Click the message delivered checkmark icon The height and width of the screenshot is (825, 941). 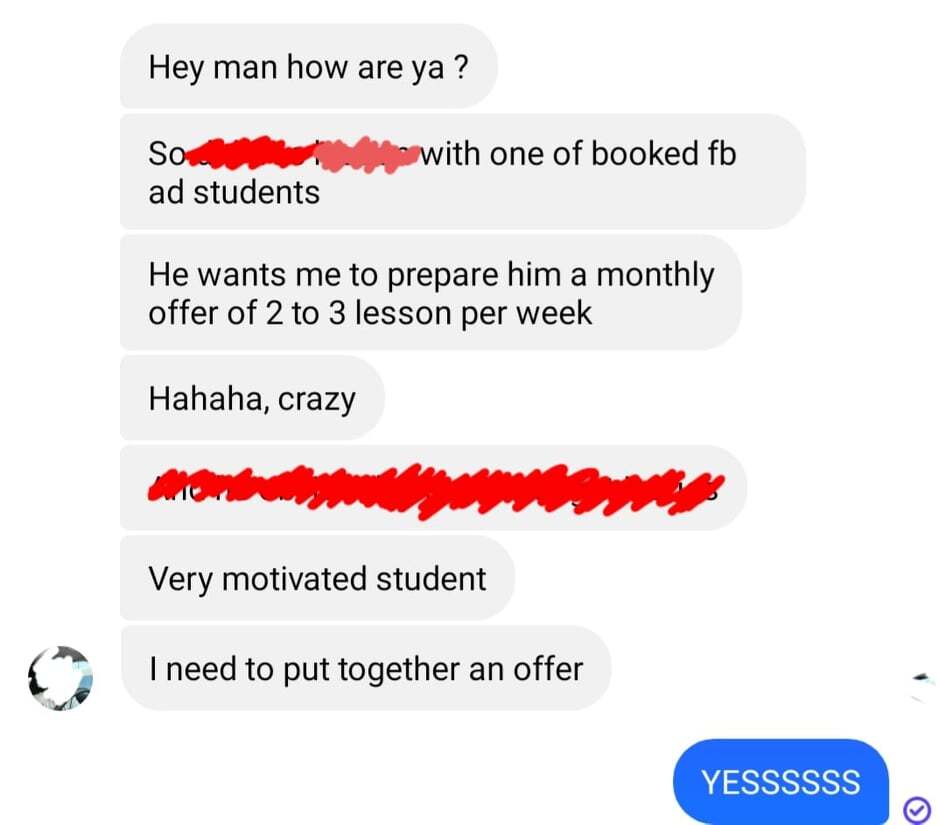tap(916, 810)
